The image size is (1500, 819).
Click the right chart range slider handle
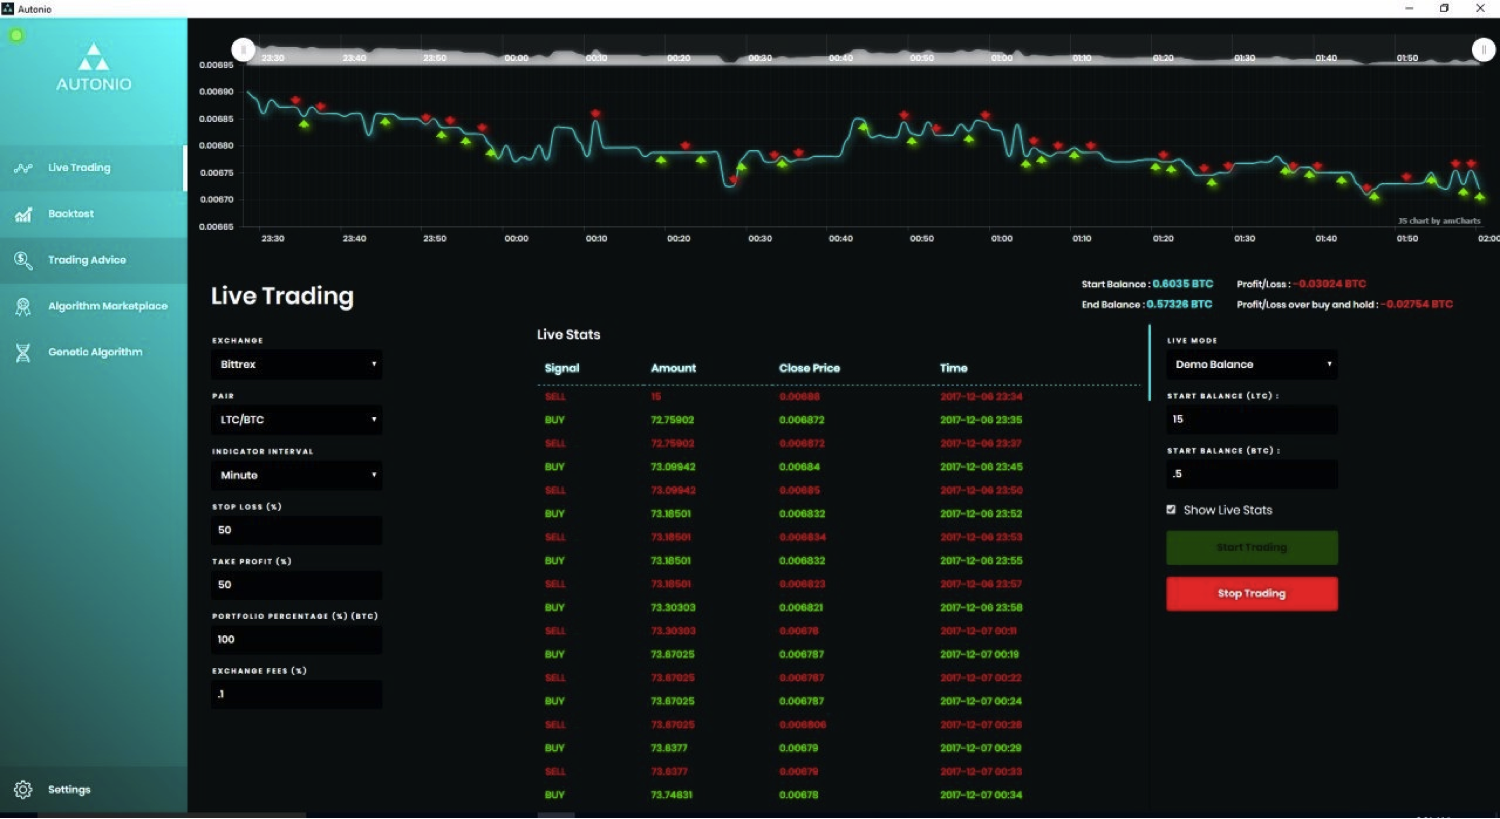(1484, 49)
